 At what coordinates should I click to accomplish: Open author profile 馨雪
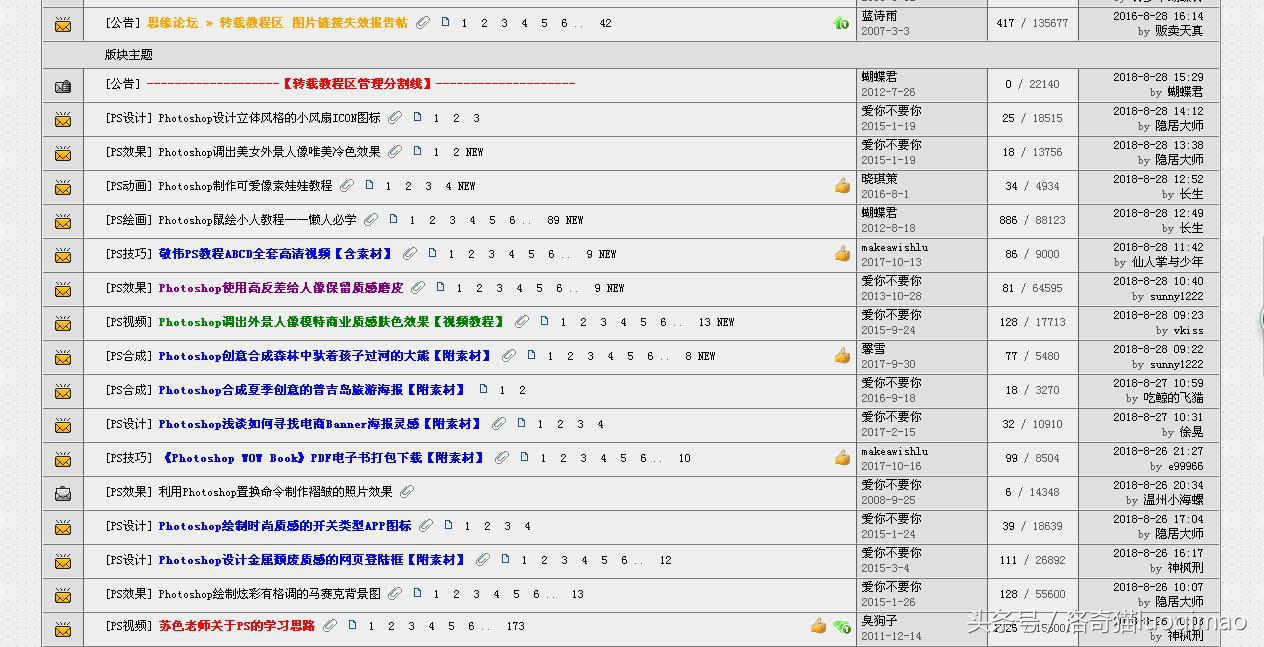pos(873,349)
